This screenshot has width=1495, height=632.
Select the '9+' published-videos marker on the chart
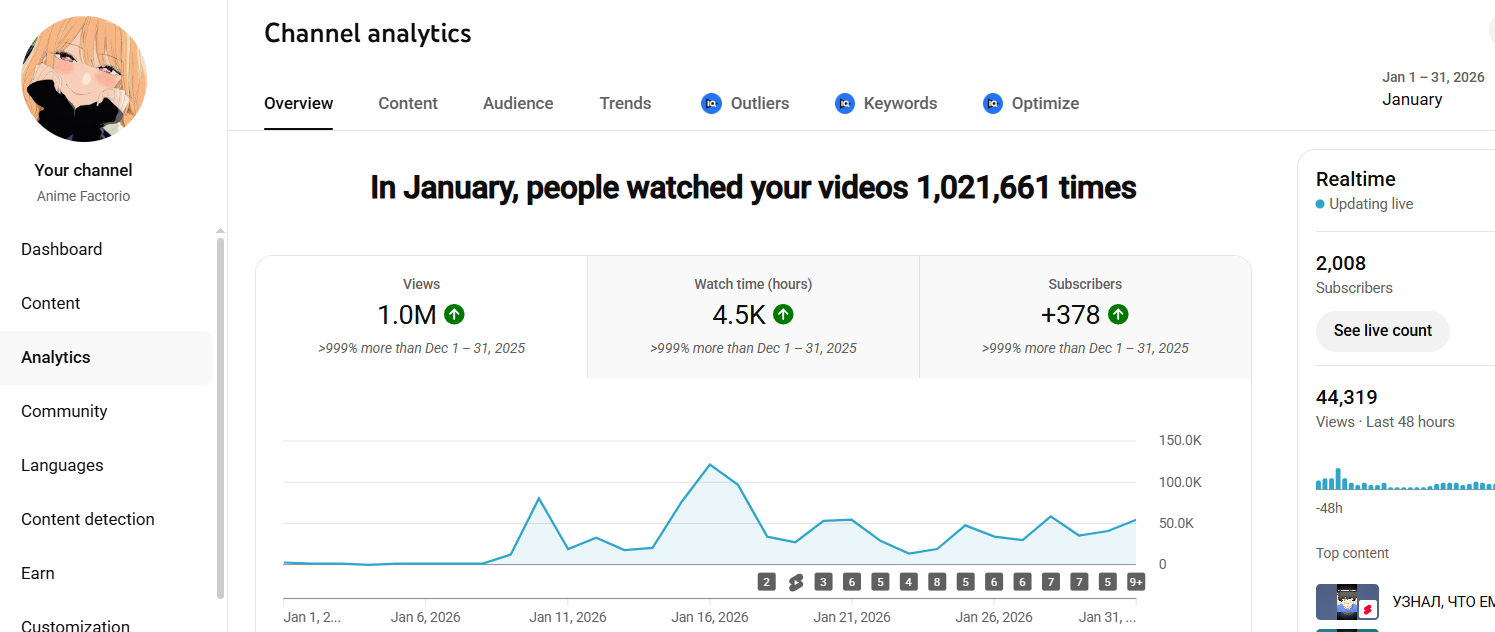click(x=1136, y=582)
